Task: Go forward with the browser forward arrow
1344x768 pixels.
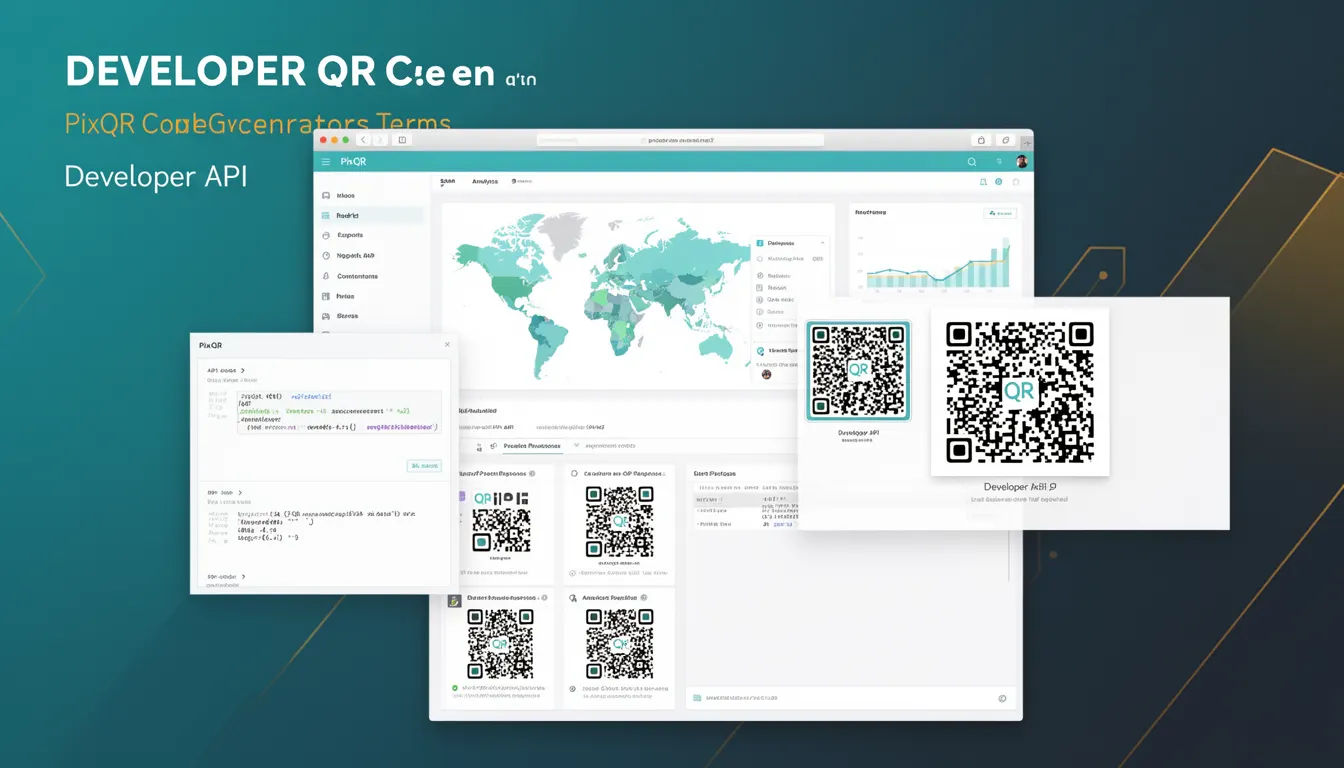Action: 379,141
